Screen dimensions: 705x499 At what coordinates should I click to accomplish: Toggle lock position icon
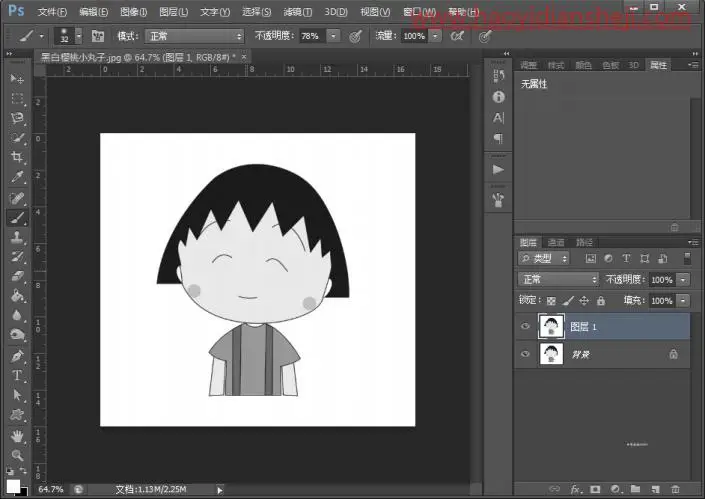tap(584, 301)
